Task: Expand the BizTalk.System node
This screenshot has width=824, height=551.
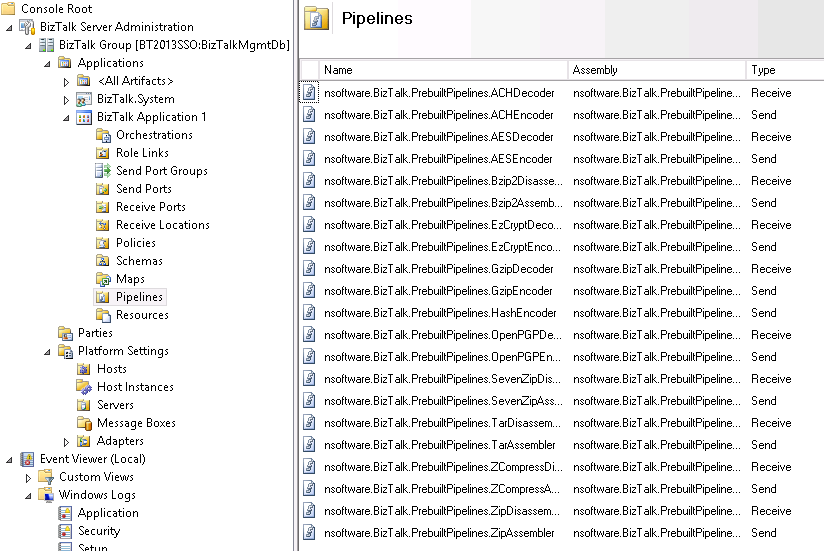Action: click(x=66, y=100)
